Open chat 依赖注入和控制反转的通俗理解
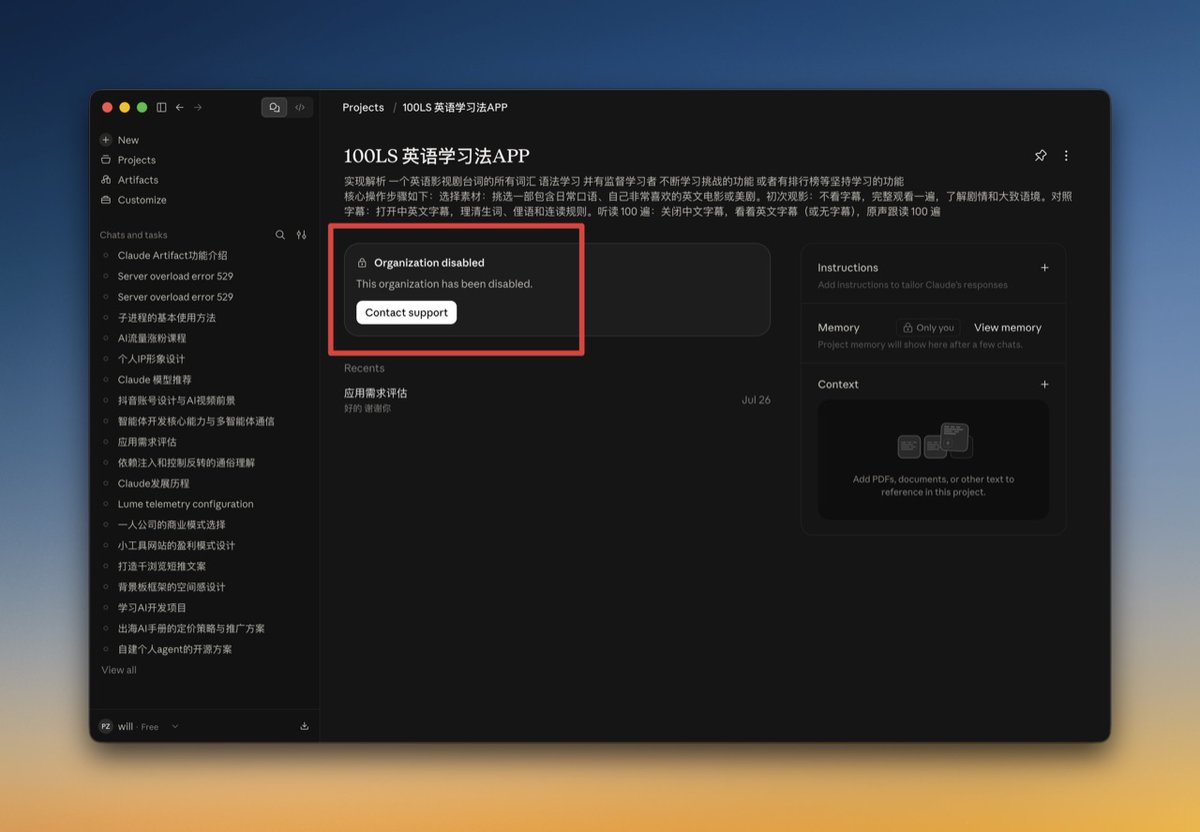The height and width of the screenshot is (832, 1200). tap(186, 463)
